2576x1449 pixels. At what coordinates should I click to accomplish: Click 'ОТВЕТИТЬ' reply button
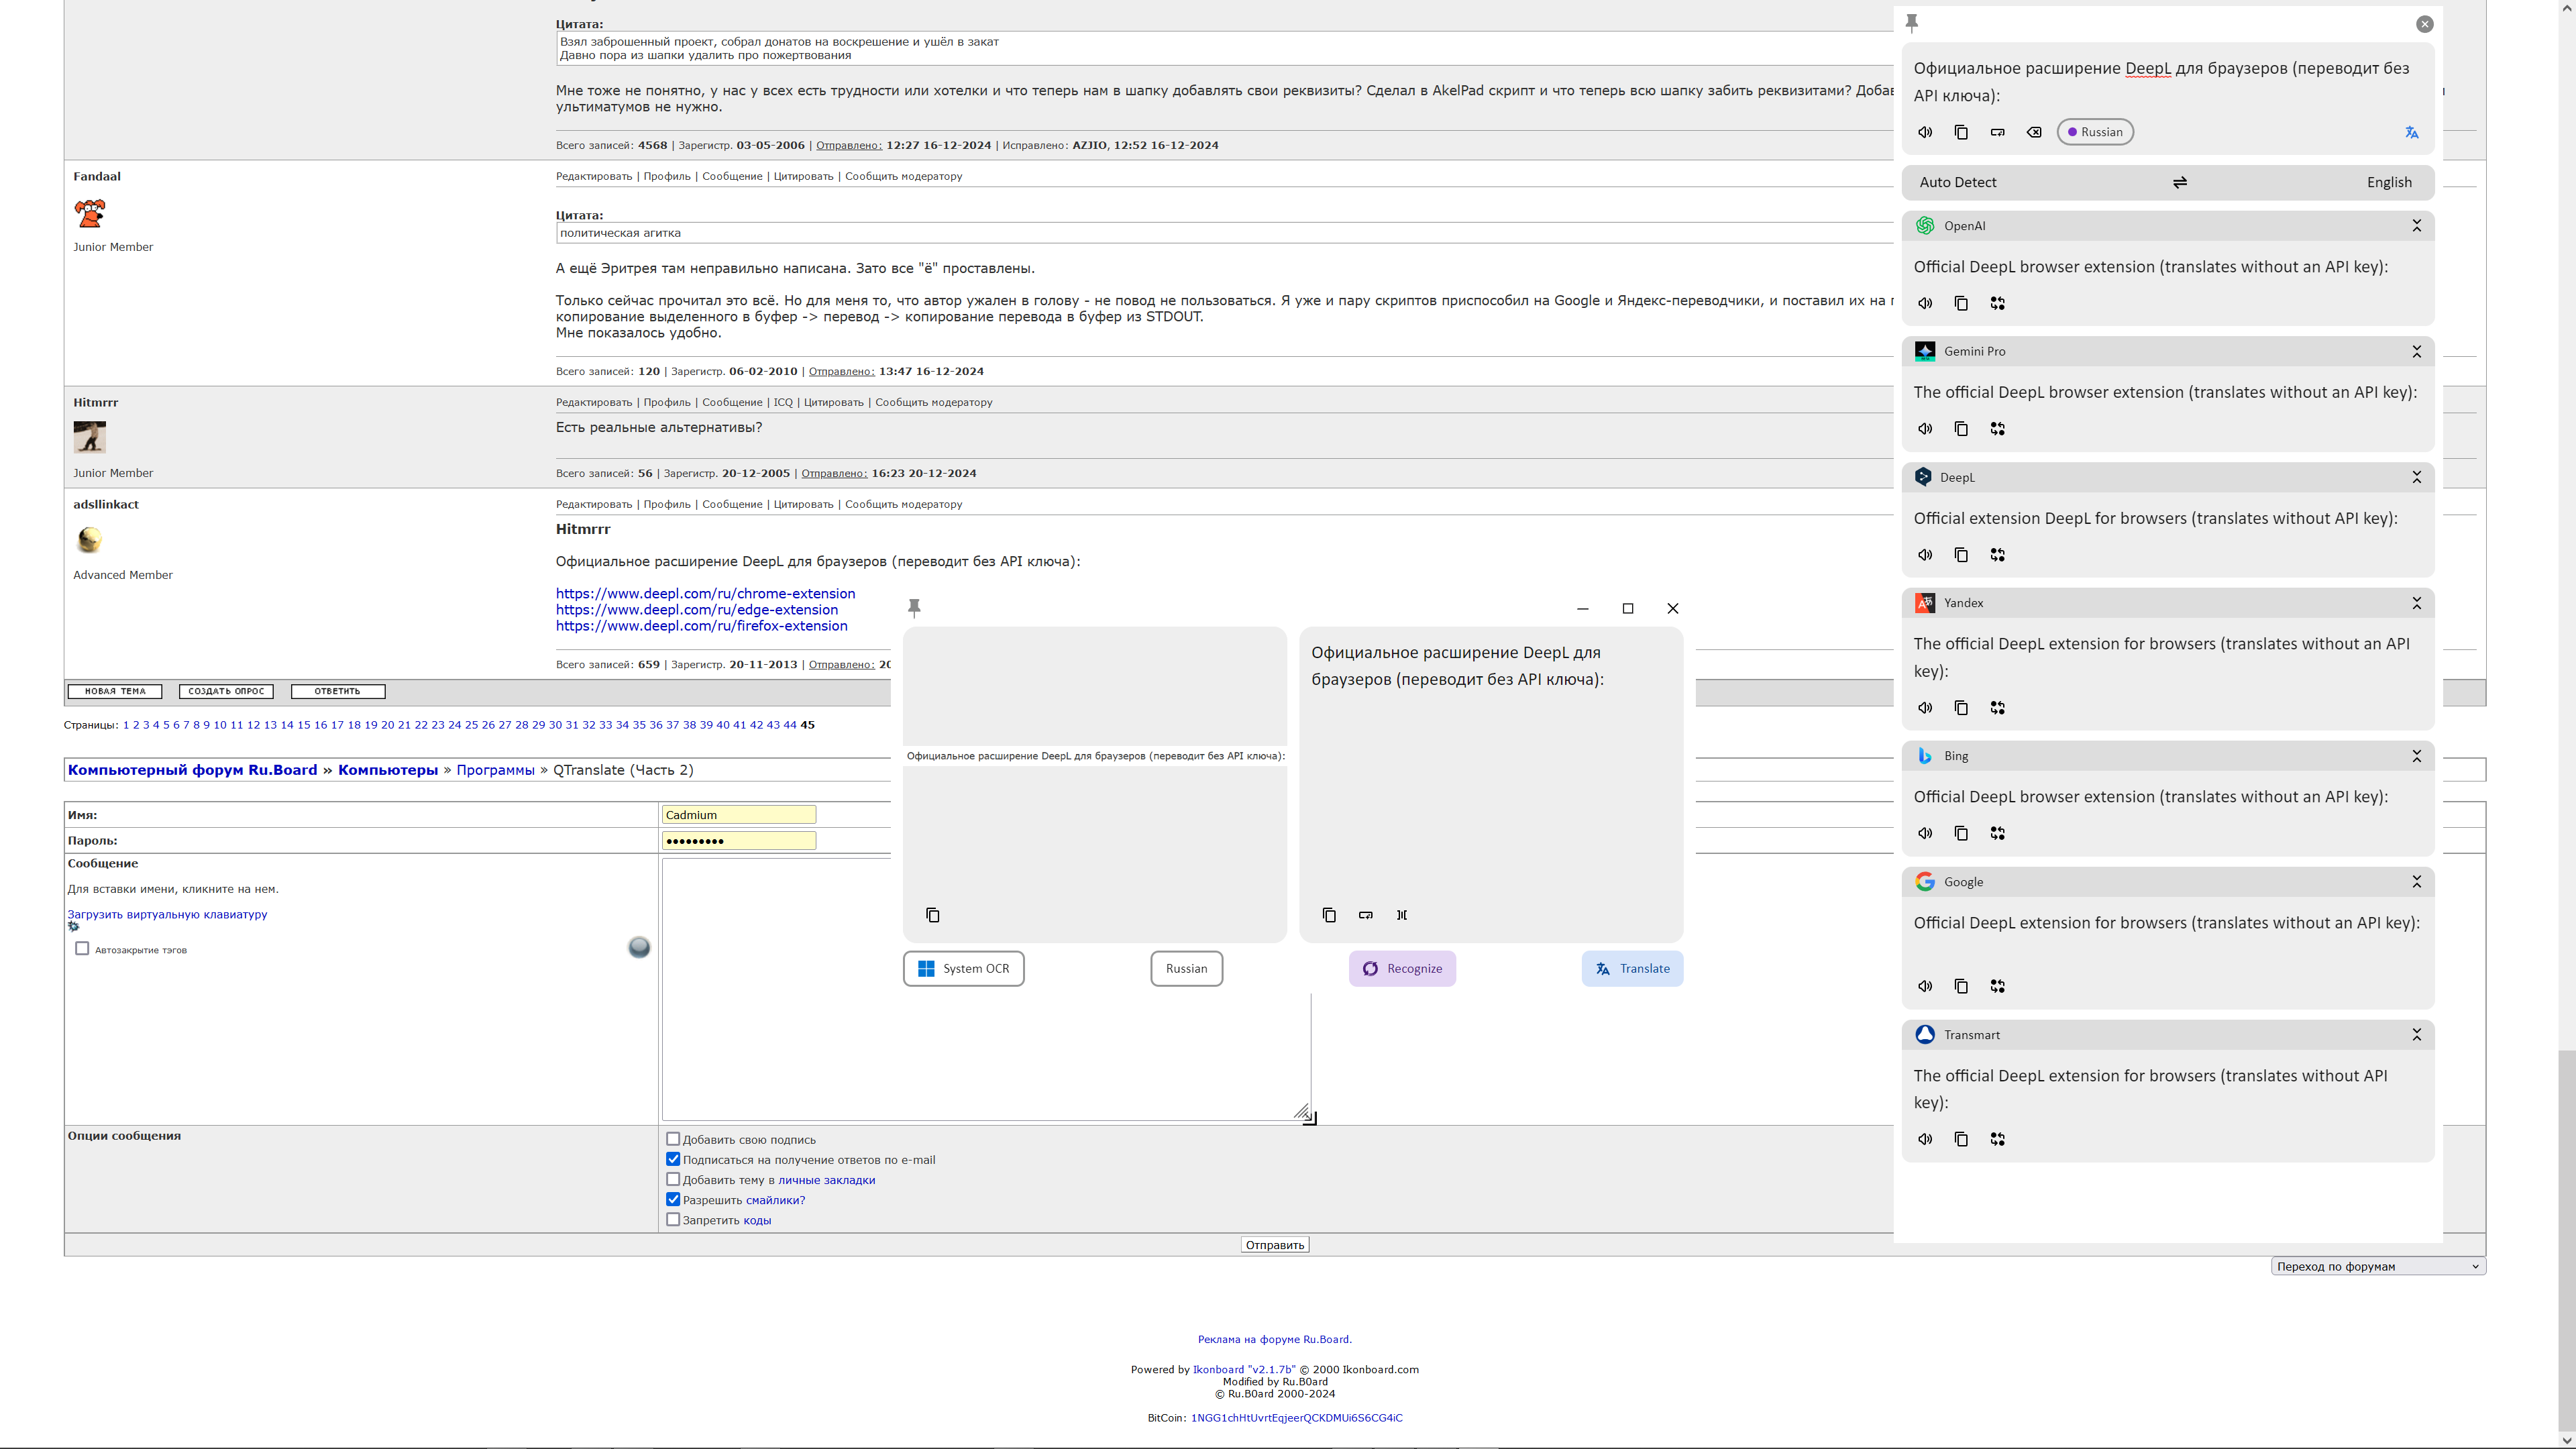click(337, 691)
